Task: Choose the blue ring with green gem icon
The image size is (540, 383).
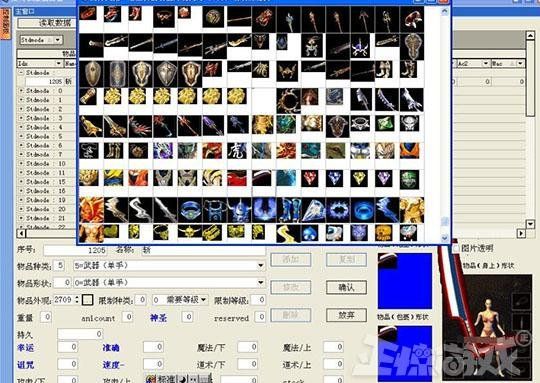Action: pos(189,210)
